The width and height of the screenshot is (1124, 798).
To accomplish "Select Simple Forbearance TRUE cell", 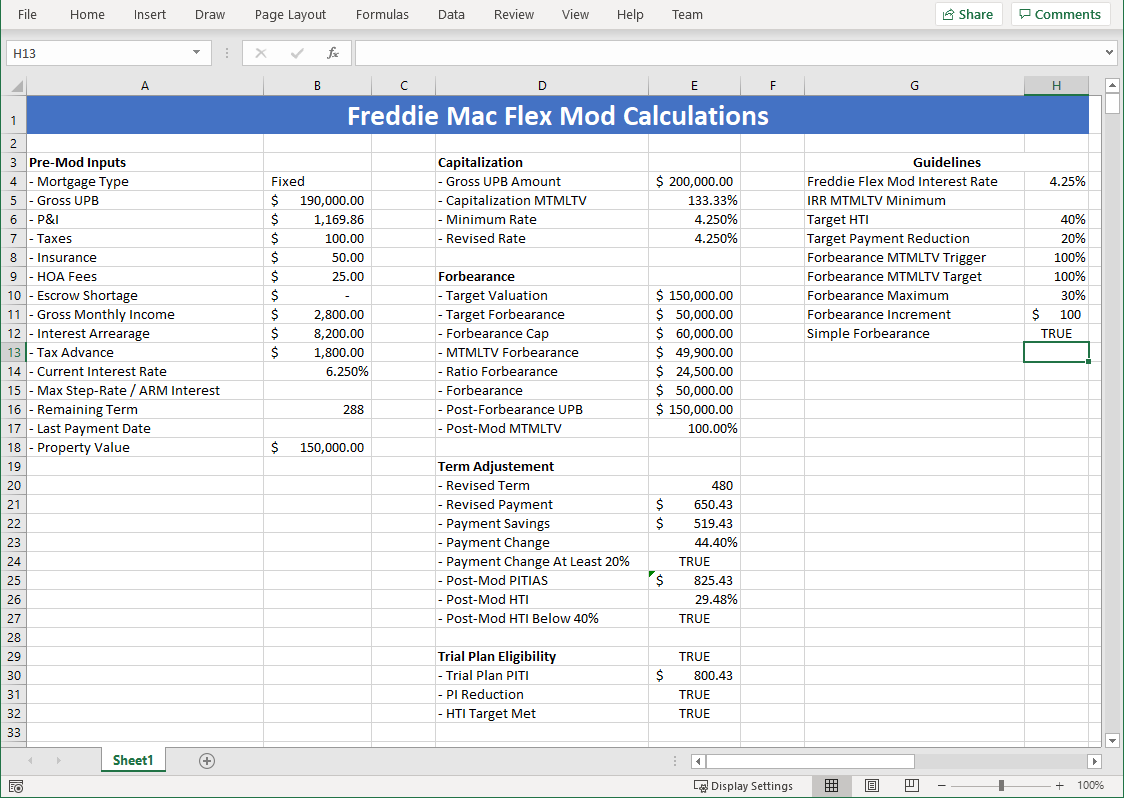I will 1056,333.
